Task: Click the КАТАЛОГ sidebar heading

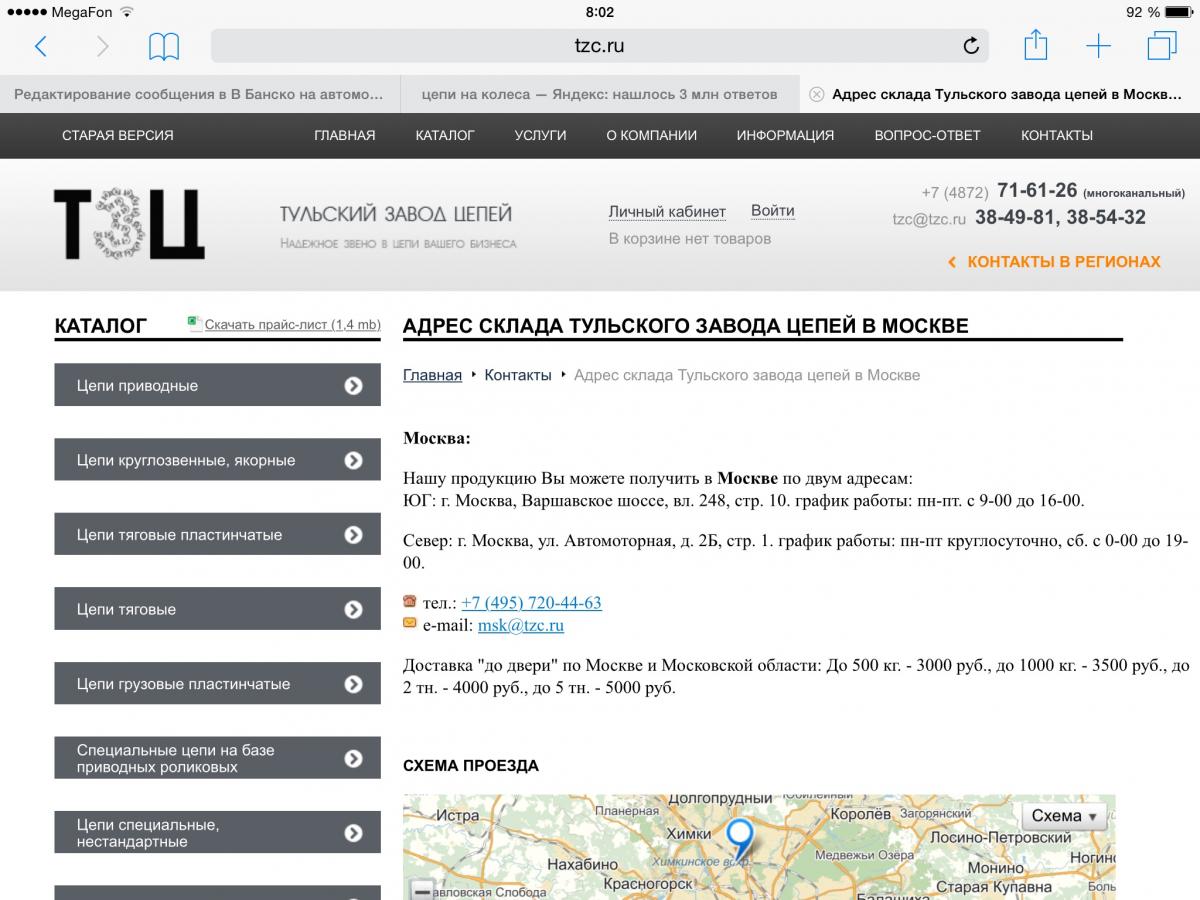Action: point(101,325)
